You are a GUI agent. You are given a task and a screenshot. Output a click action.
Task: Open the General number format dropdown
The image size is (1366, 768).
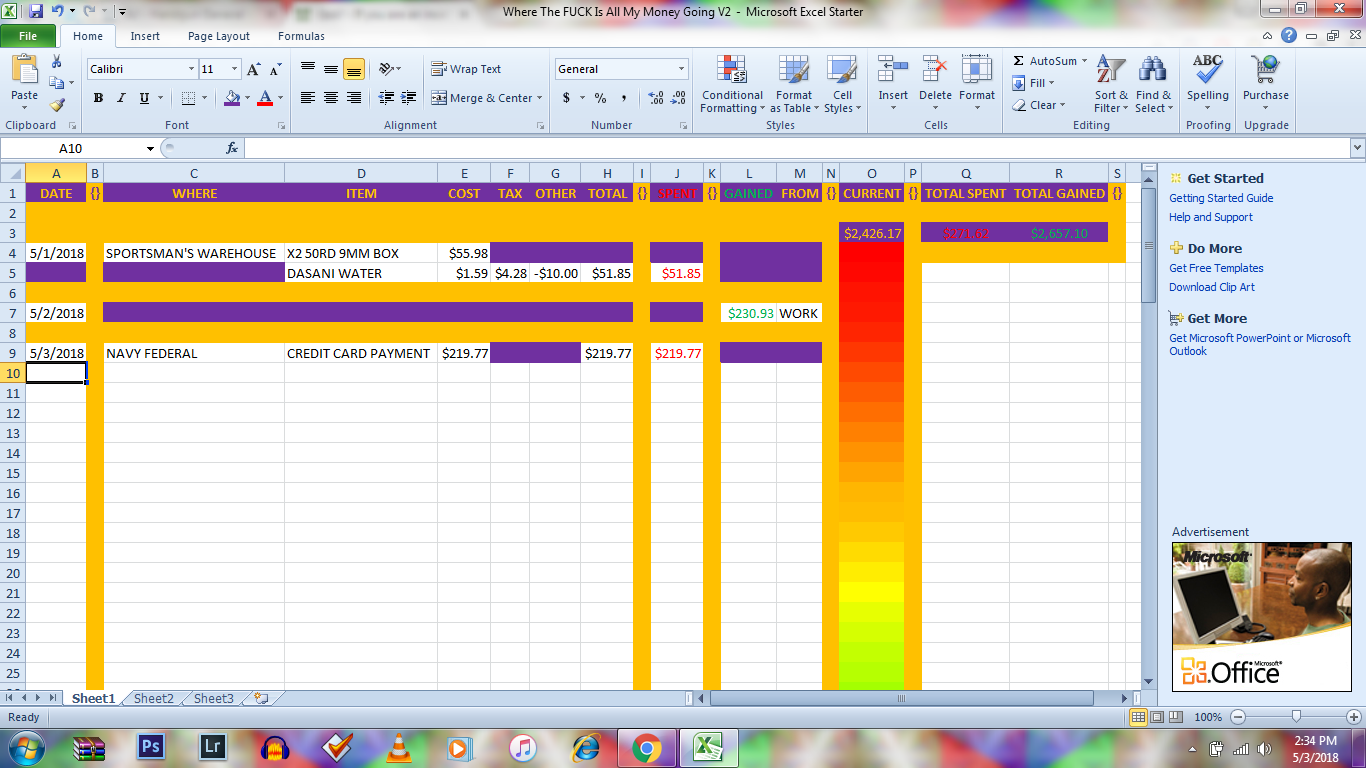pyautogui.click(x=682, y=69)
